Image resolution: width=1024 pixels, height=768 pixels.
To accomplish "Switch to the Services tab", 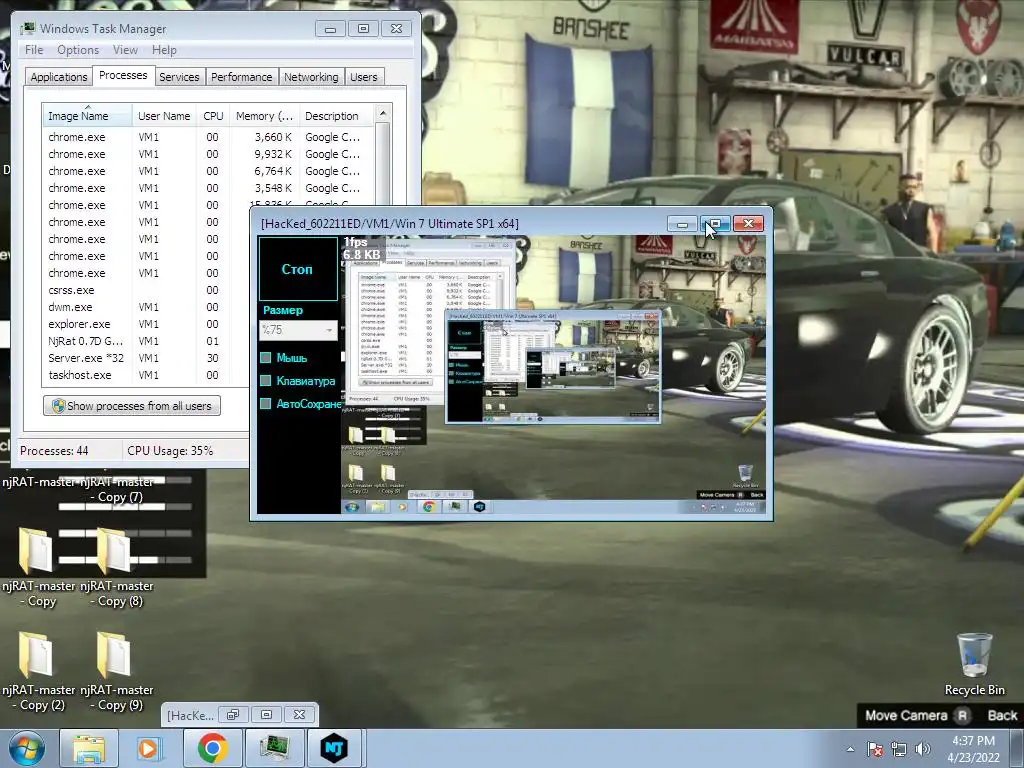I will [x=179, y=77].
